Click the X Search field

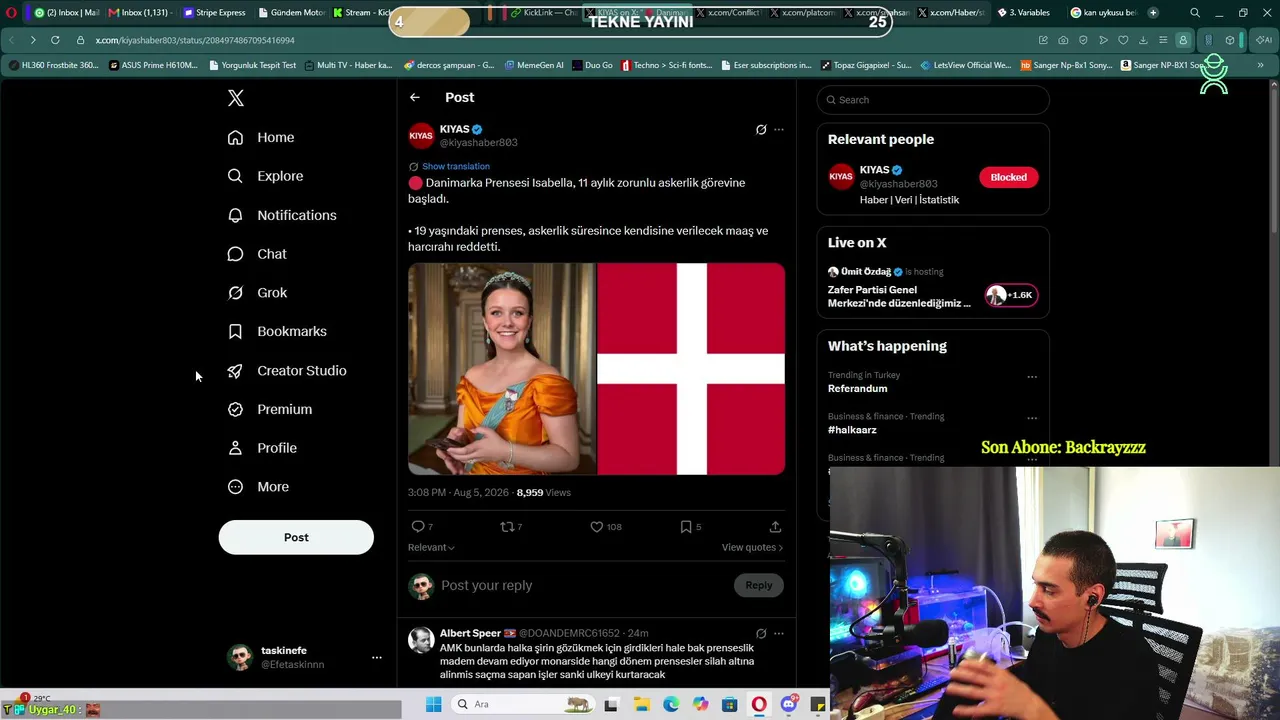pyautogui.click(x=933, y=100)
